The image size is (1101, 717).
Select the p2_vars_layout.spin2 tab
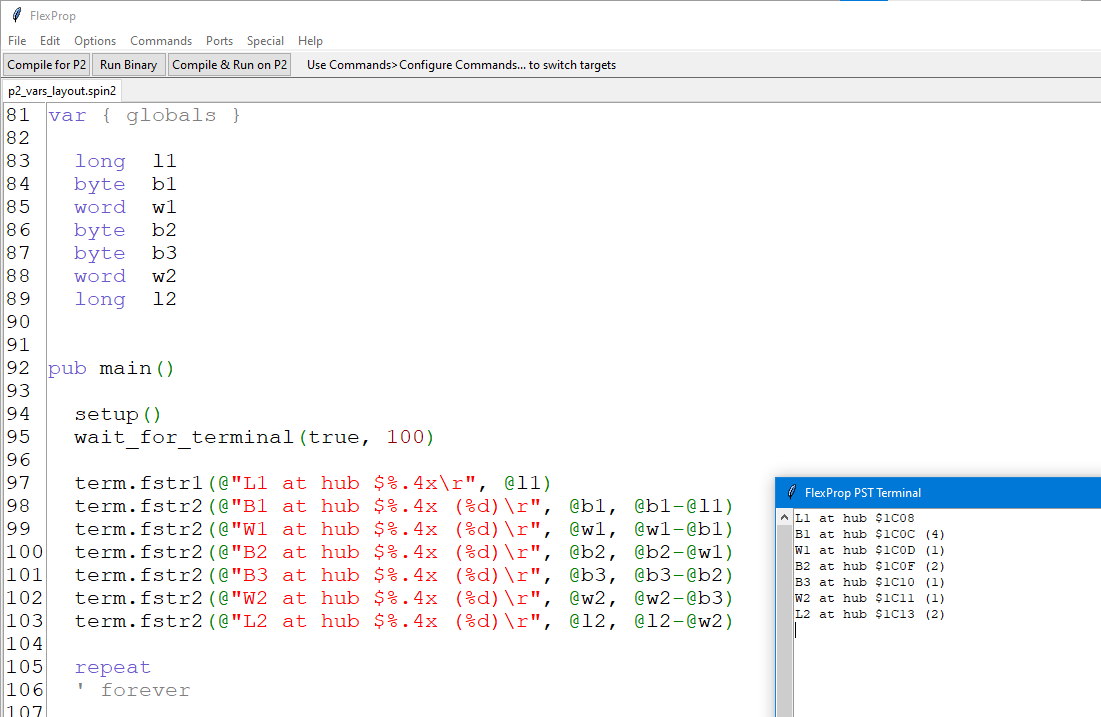[x=62, y=91]
